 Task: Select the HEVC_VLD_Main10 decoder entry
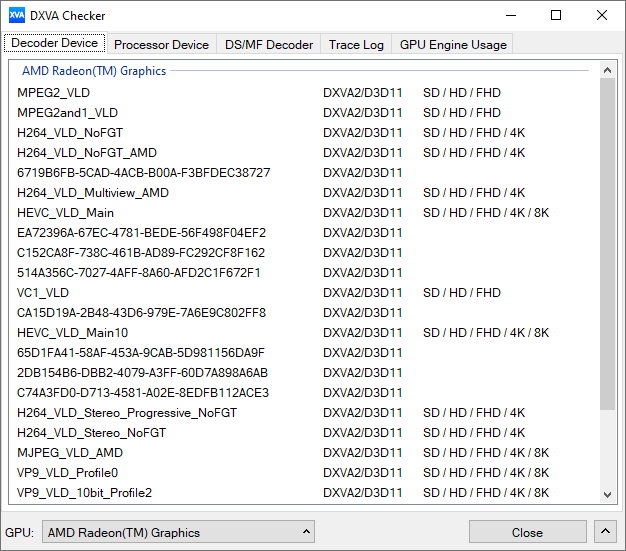point(72,333)
